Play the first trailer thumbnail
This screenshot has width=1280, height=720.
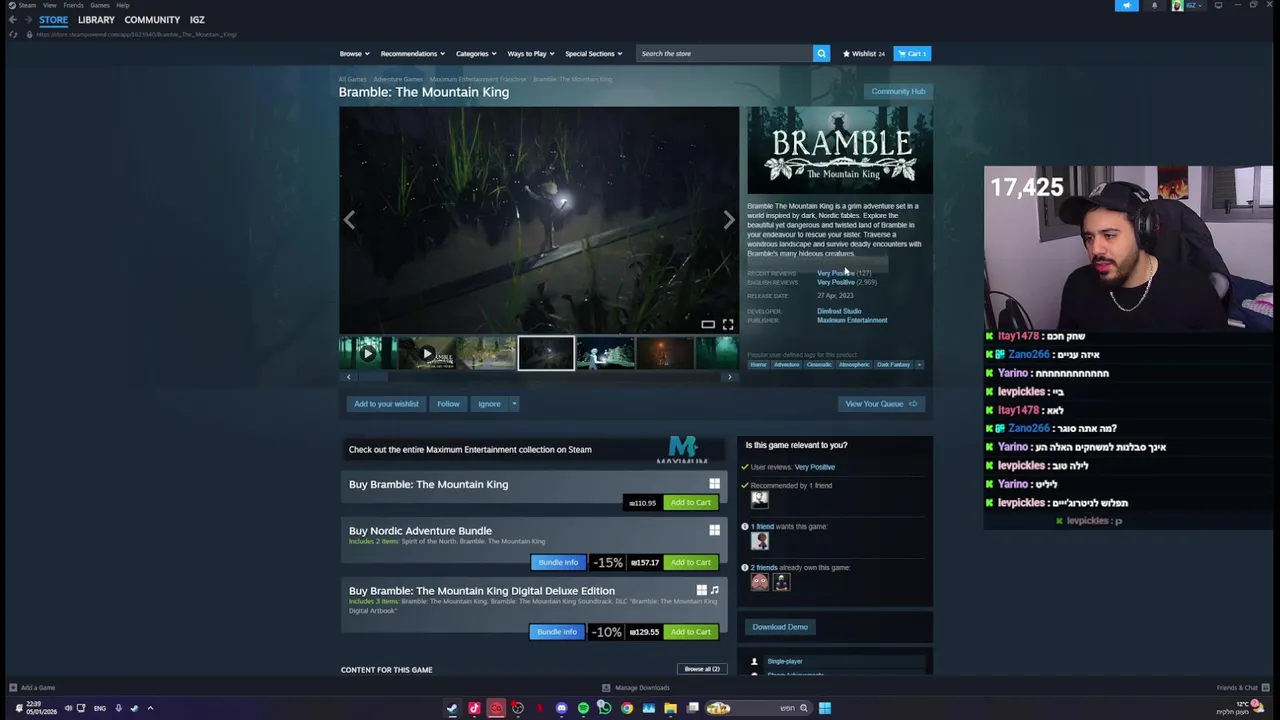click(367, 353)
